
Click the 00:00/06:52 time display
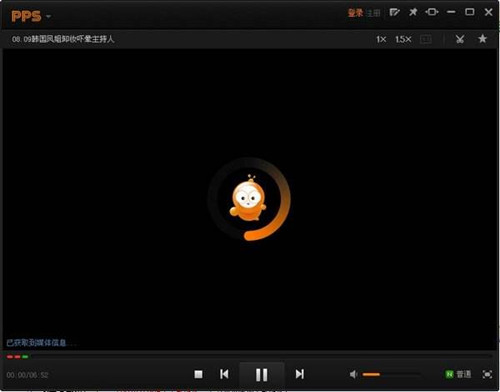[27, 375]
